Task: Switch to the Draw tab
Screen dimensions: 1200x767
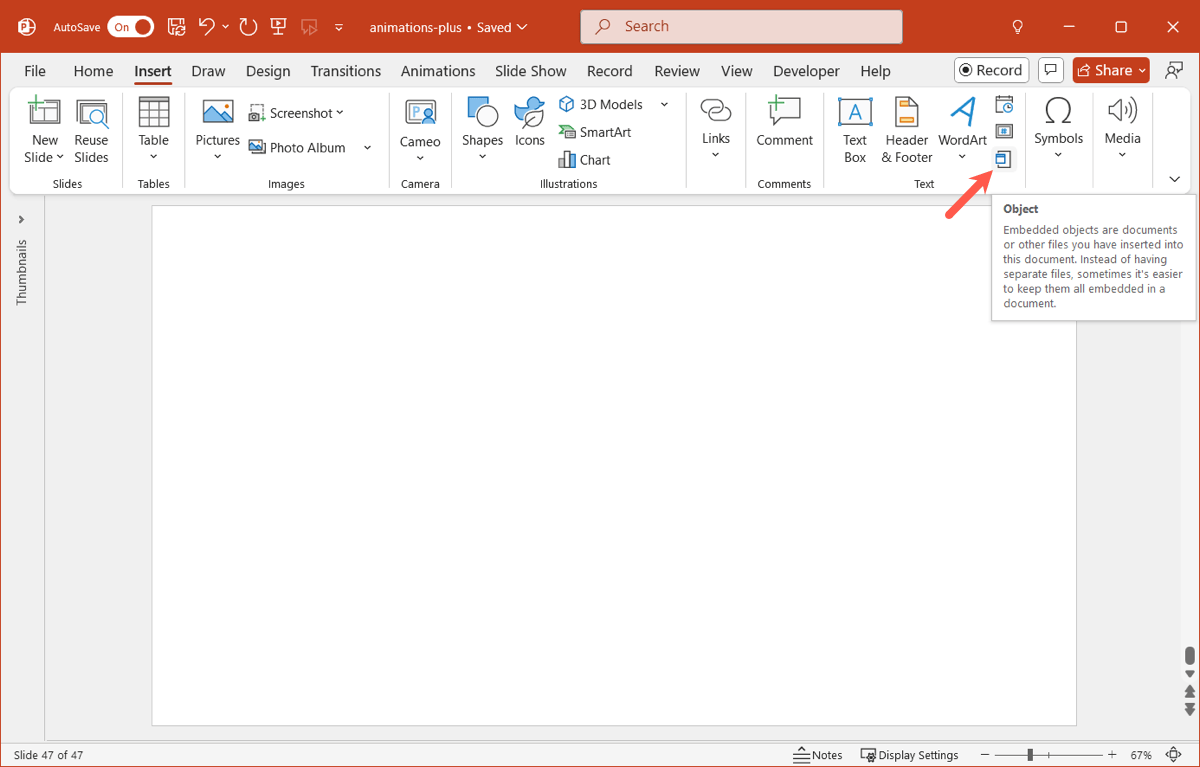Action: (208, 71)
